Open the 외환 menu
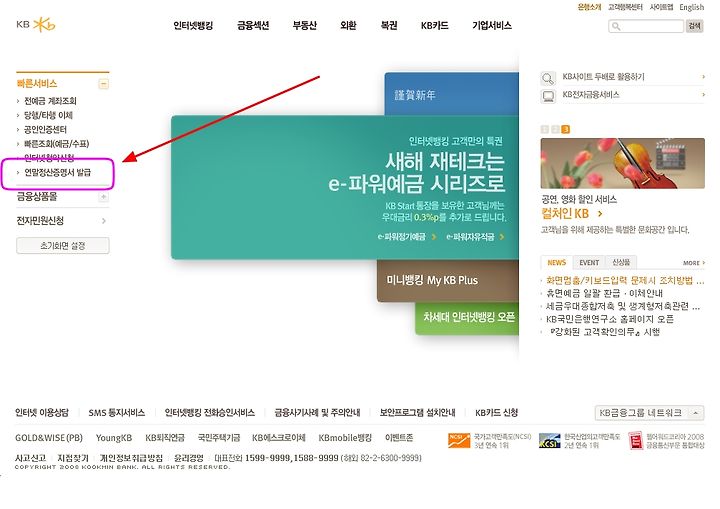Viewport: 720px width, 509px height. pos(348,25)
